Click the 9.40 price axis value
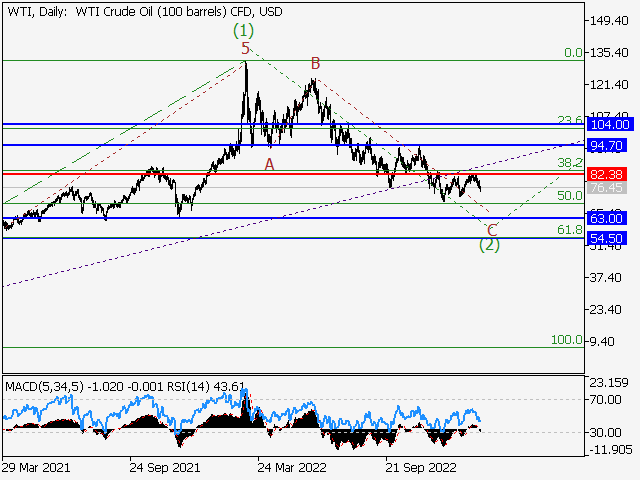The width and height of the screenshot is (640, 480). [x=602, y=341]
